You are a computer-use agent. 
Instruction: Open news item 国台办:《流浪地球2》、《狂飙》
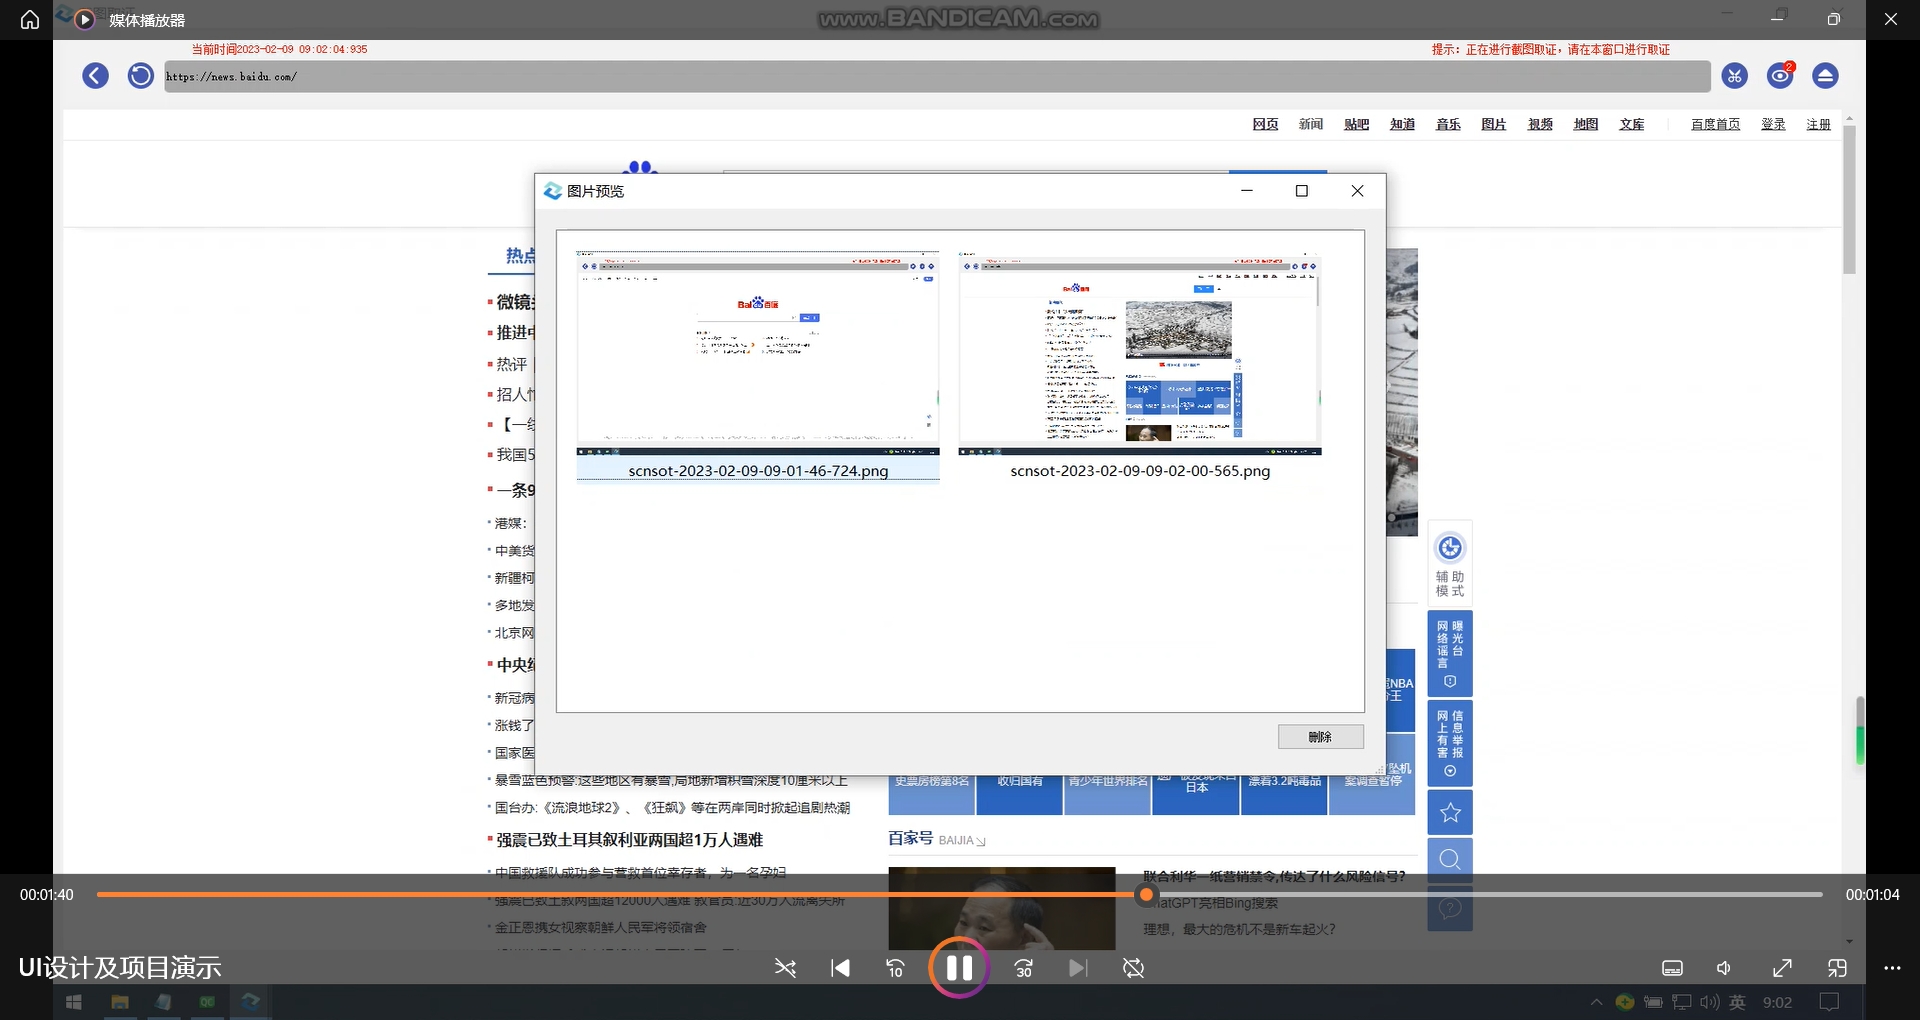(672, 808)
